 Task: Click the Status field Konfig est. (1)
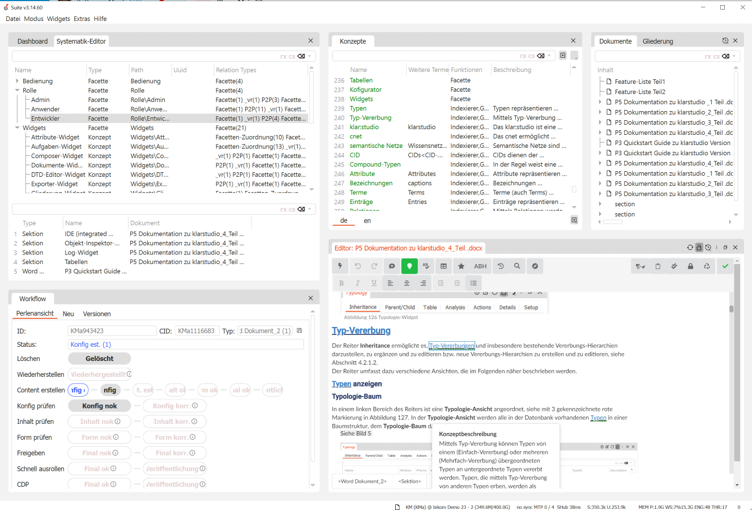tap(186, 344)
